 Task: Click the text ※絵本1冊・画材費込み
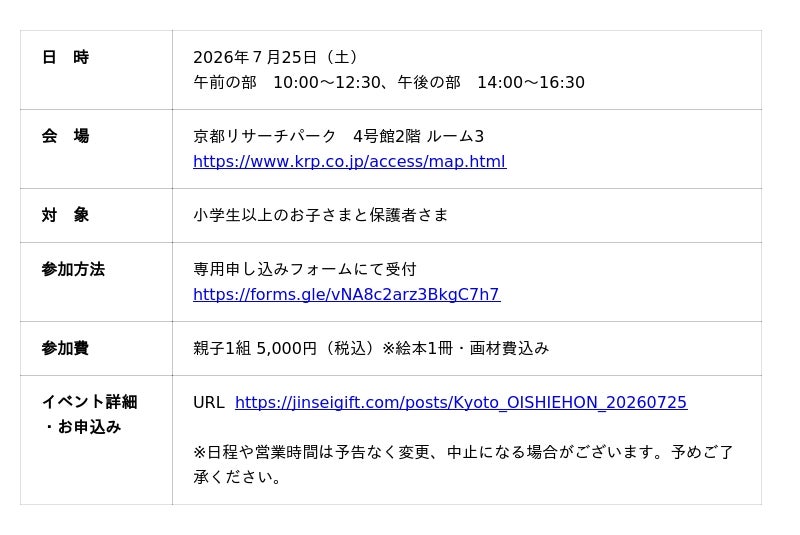click(x=465, y=348)
